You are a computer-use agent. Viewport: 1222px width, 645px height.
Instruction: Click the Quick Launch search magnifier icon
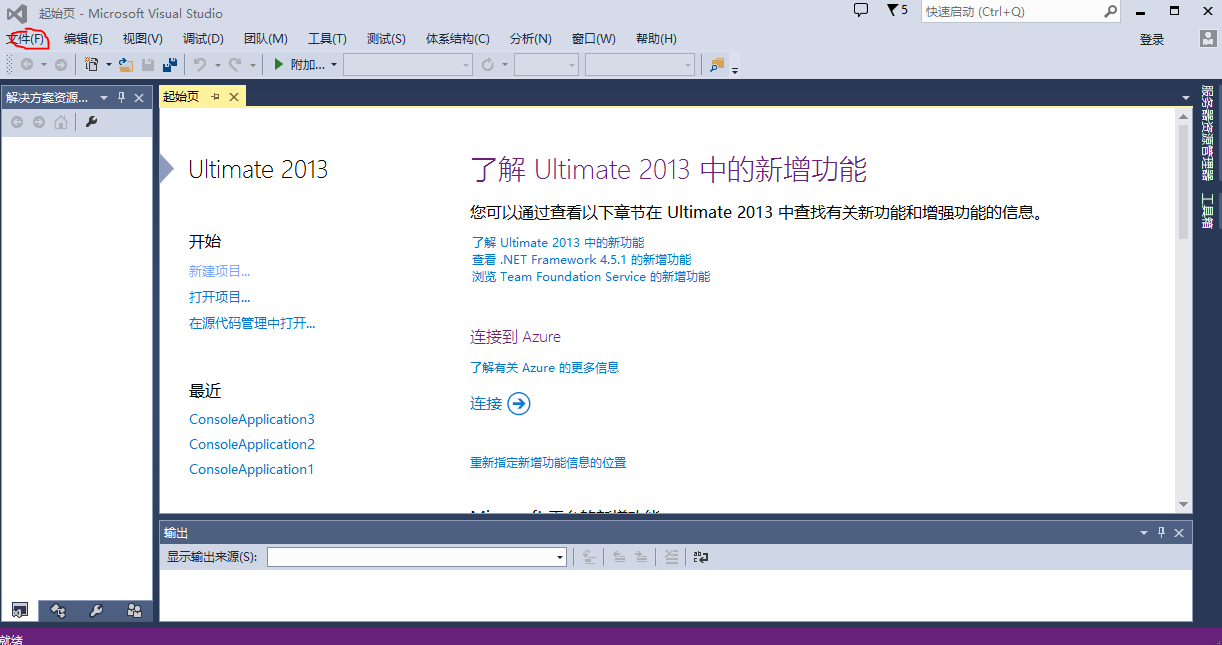[x=1111, y=12]
